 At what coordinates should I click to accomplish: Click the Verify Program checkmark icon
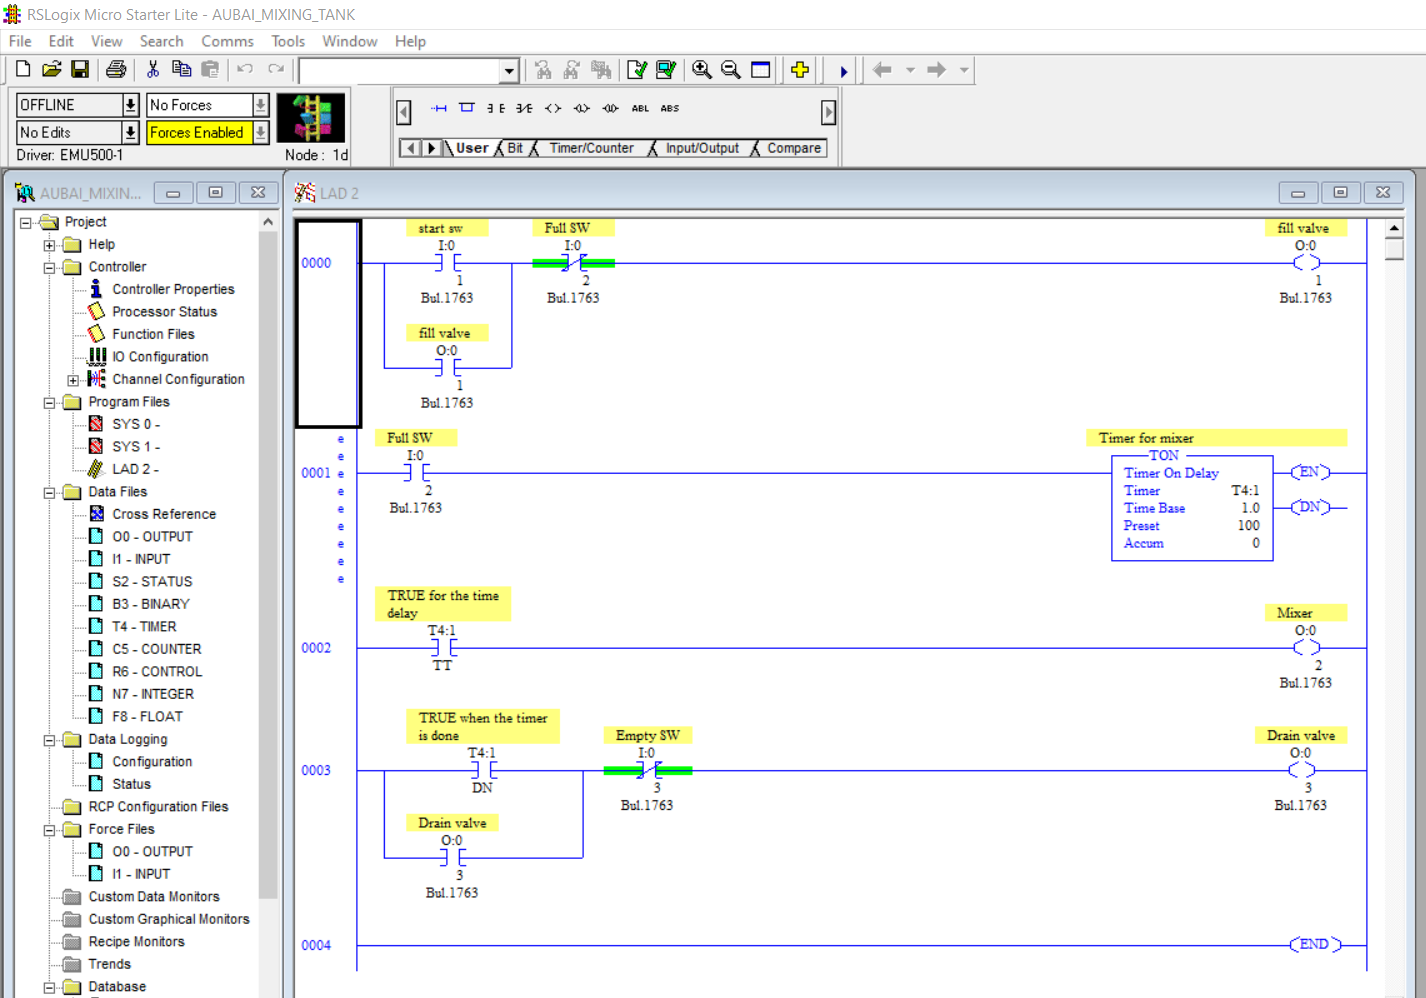point(635,70)
